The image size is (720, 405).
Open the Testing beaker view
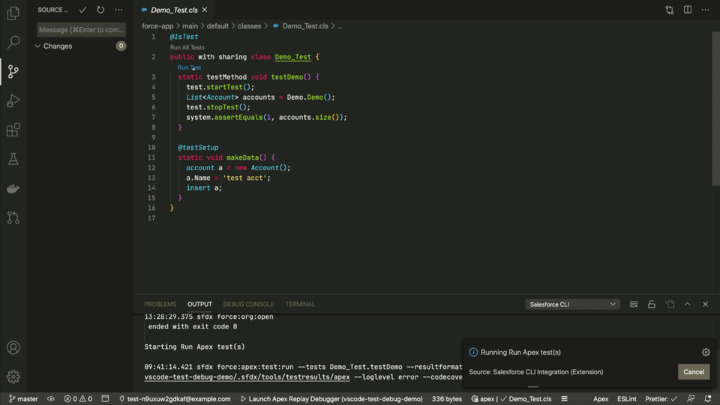13,159
